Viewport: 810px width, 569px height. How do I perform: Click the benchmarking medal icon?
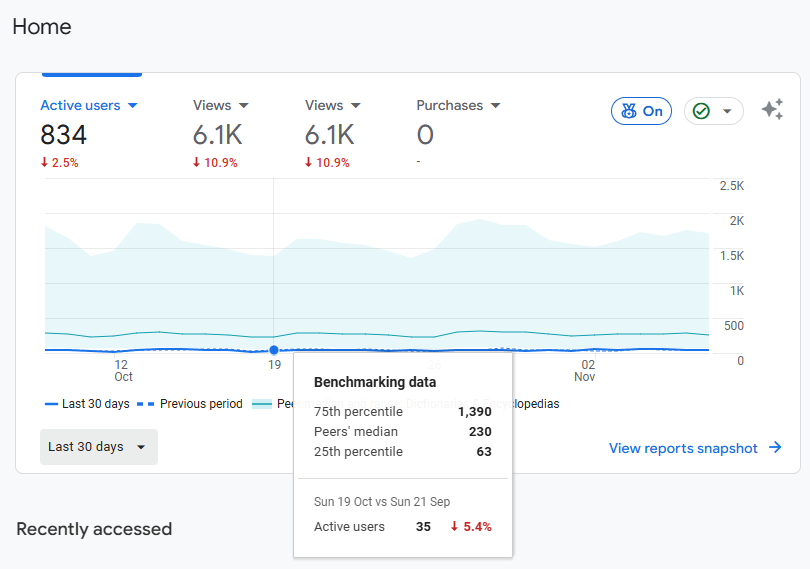pyautogui.click(x=628, y=111)
